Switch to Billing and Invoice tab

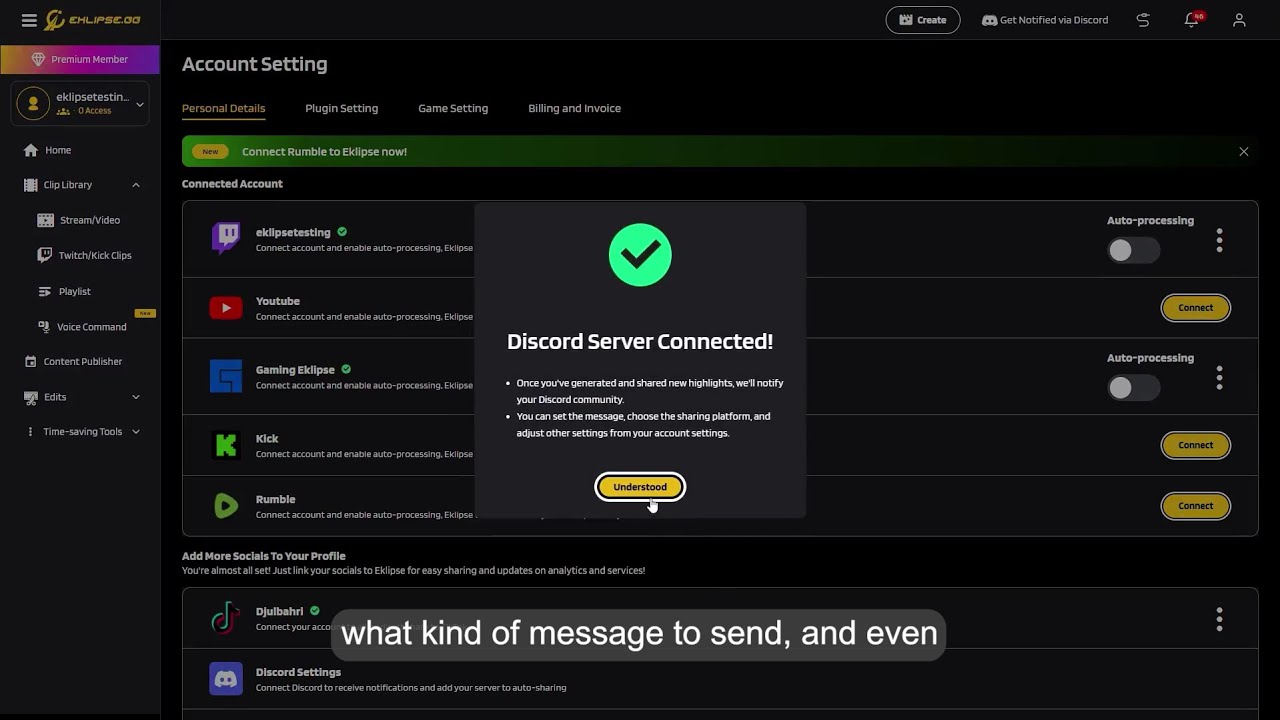[x=574, y=108]
